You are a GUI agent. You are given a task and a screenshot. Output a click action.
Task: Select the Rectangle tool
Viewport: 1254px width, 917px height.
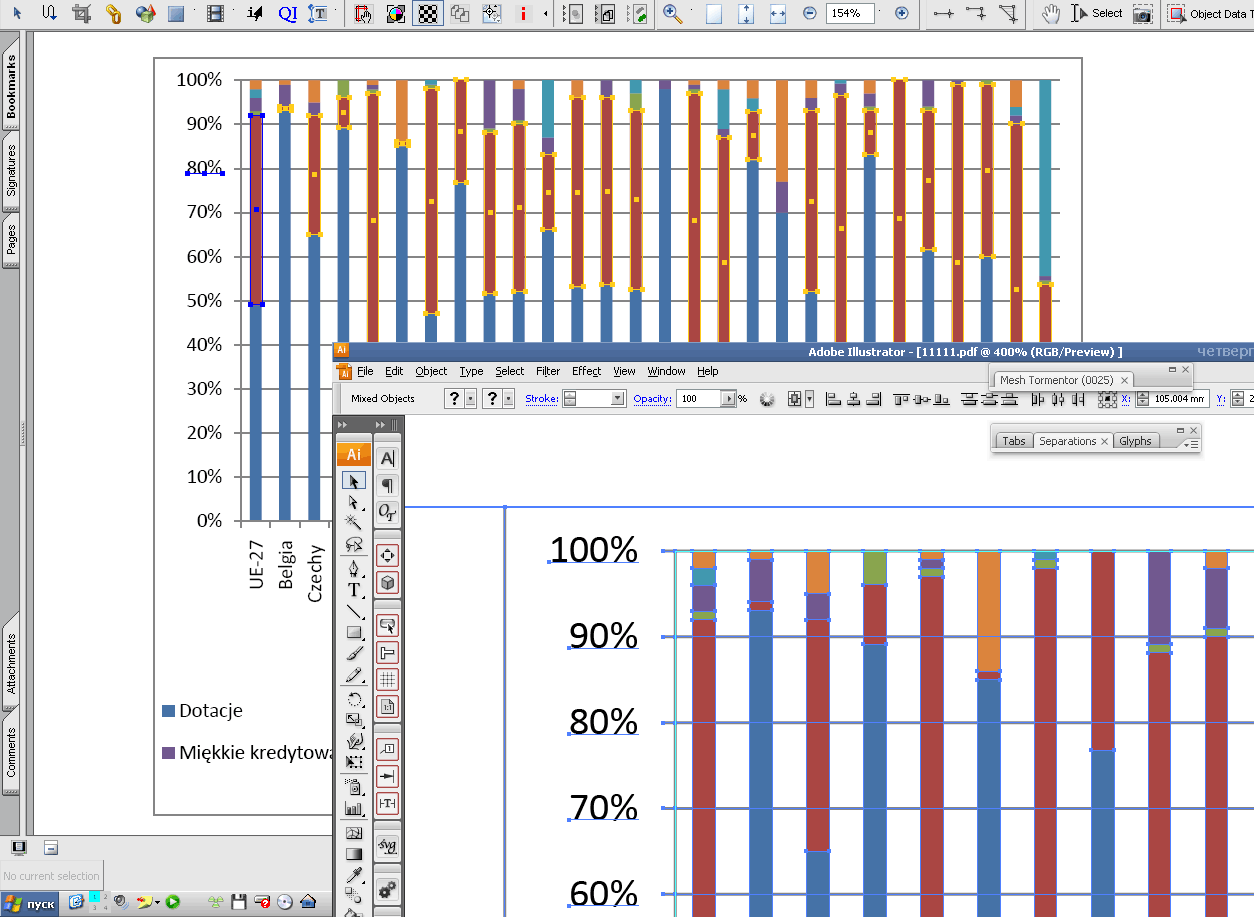[353, 632]
